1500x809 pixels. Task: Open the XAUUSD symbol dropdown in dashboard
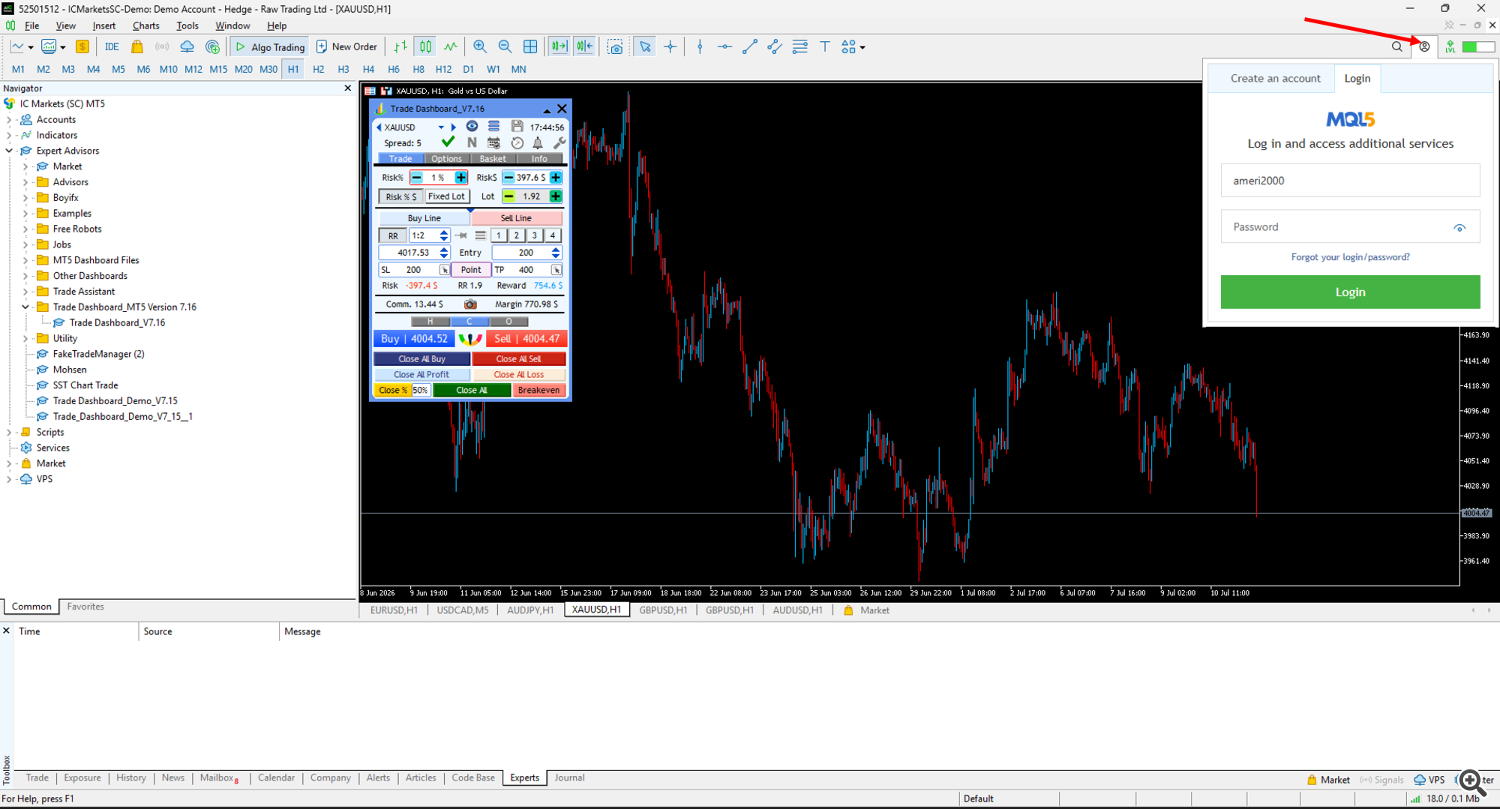coord(440,128)
